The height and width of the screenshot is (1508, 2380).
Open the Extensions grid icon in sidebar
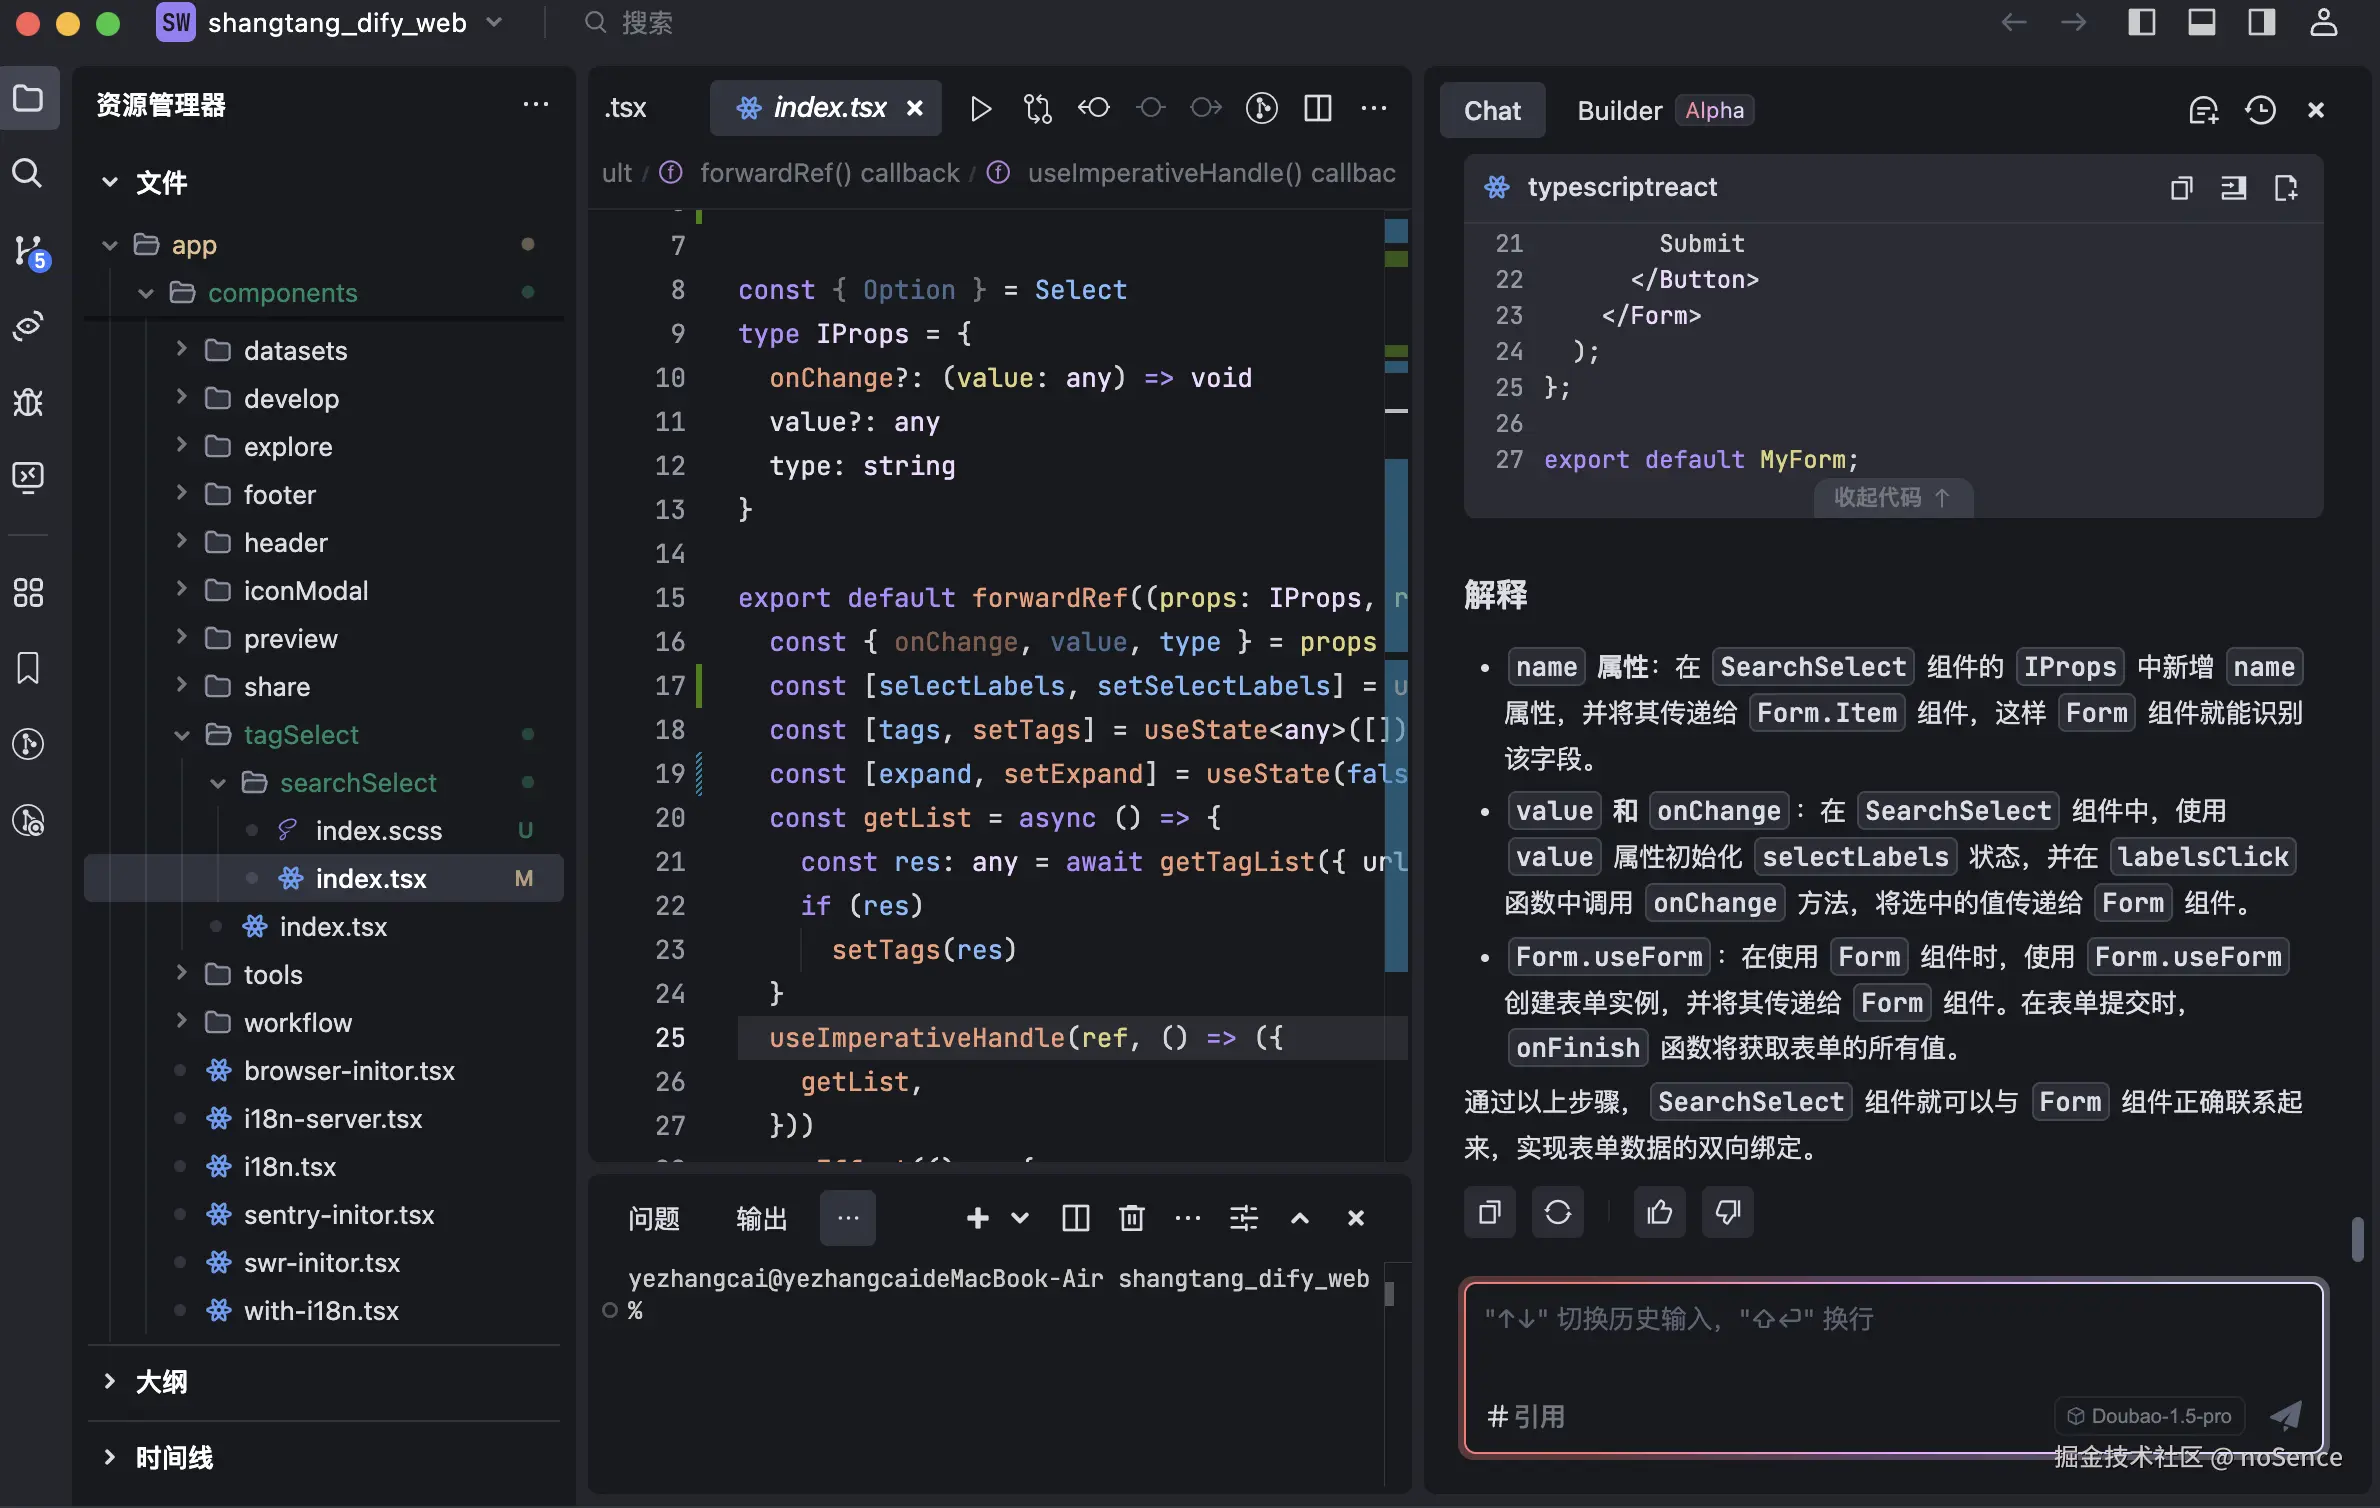pos(28,592)
